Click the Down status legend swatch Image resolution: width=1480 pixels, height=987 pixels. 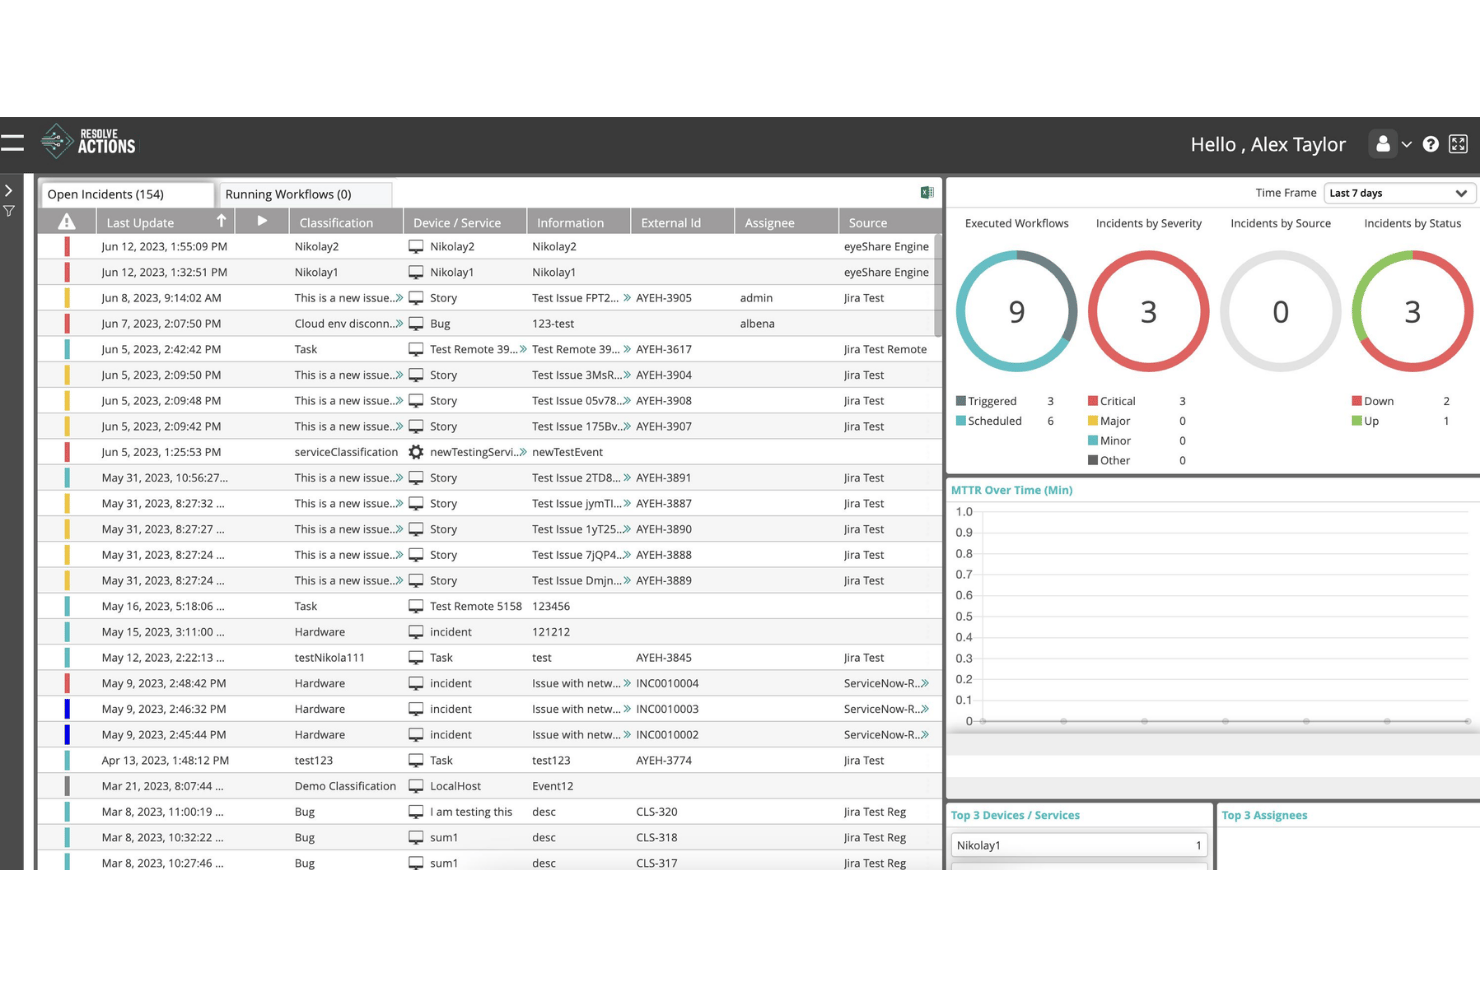click(1357, 401)
